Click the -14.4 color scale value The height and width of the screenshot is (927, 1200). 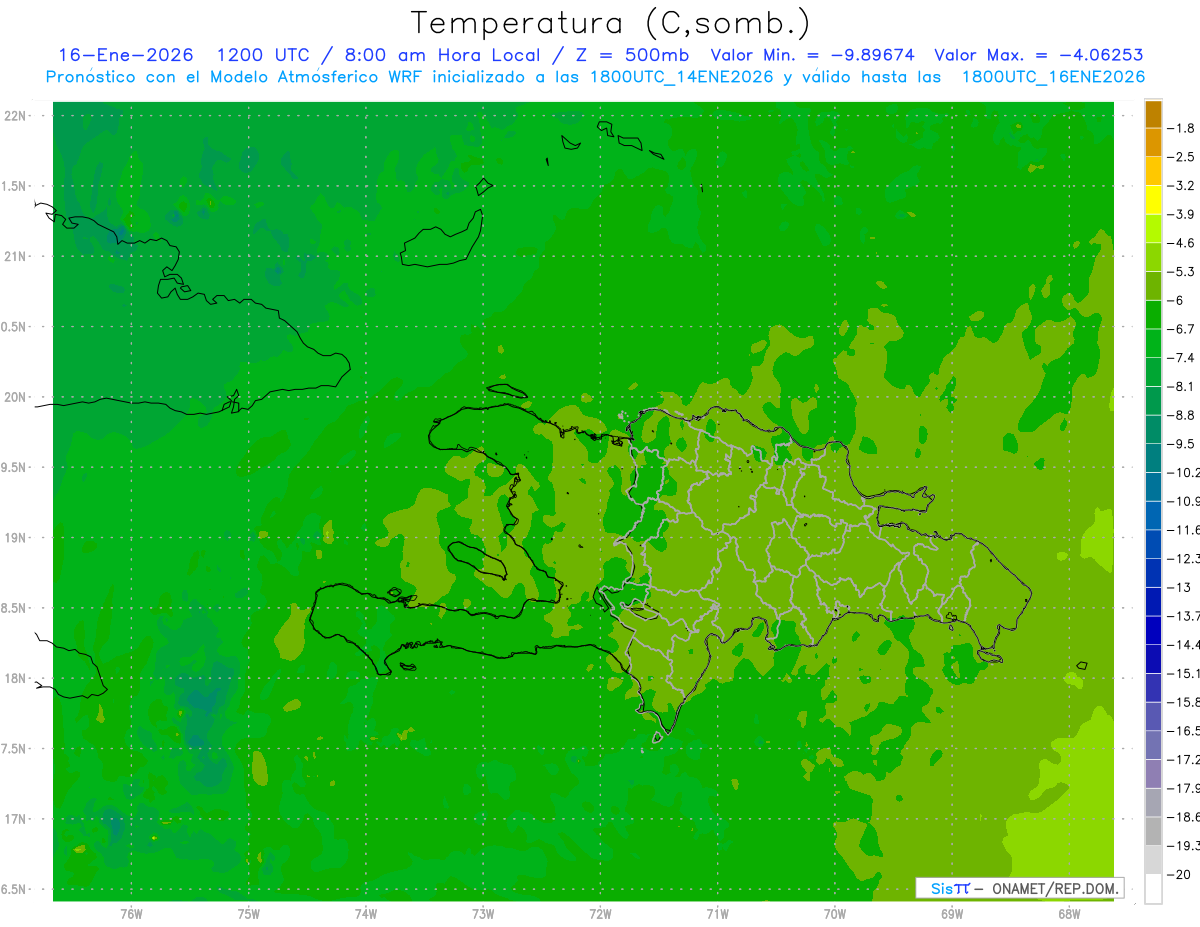(x=1185, y=645)
